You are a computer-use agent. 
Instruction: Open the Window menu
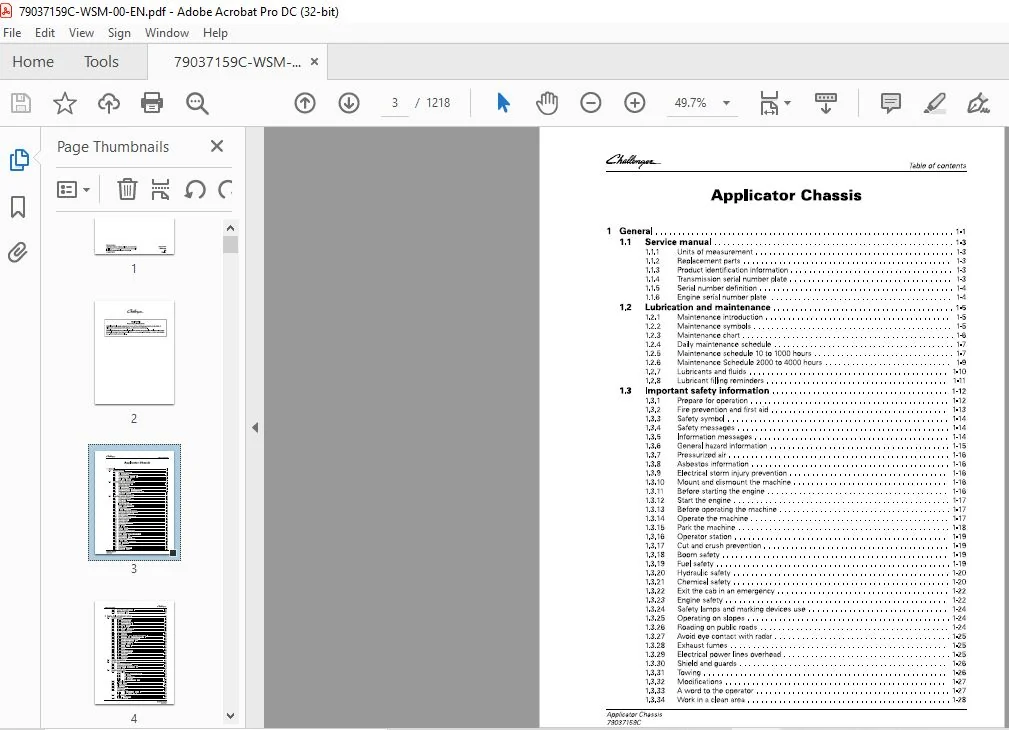pos(167,33)
